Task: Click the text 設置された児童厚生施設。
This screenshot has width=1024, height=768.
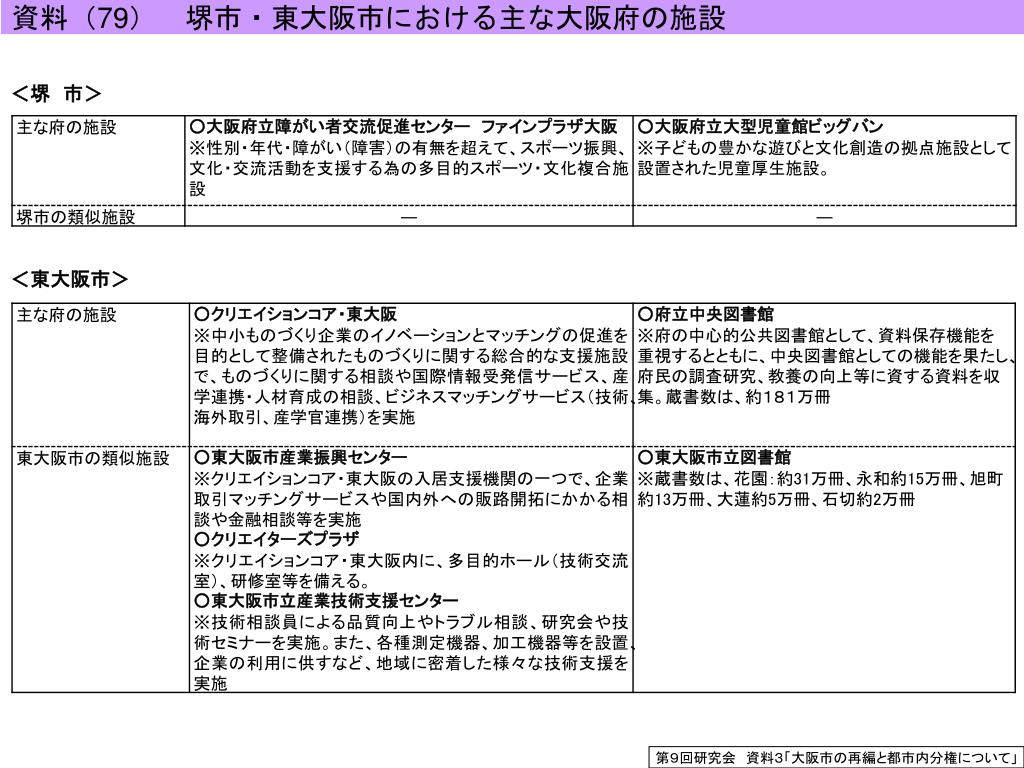Action: (x=734, y=168)
